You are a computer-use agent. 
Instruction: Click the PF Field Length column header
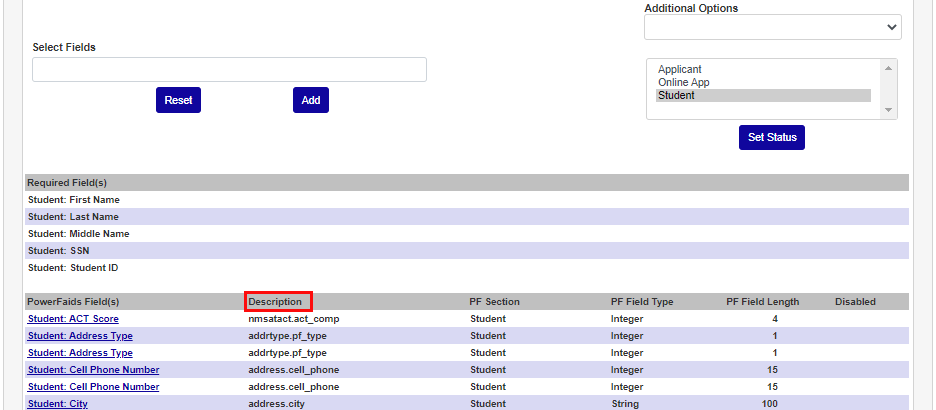pos(762,301)
